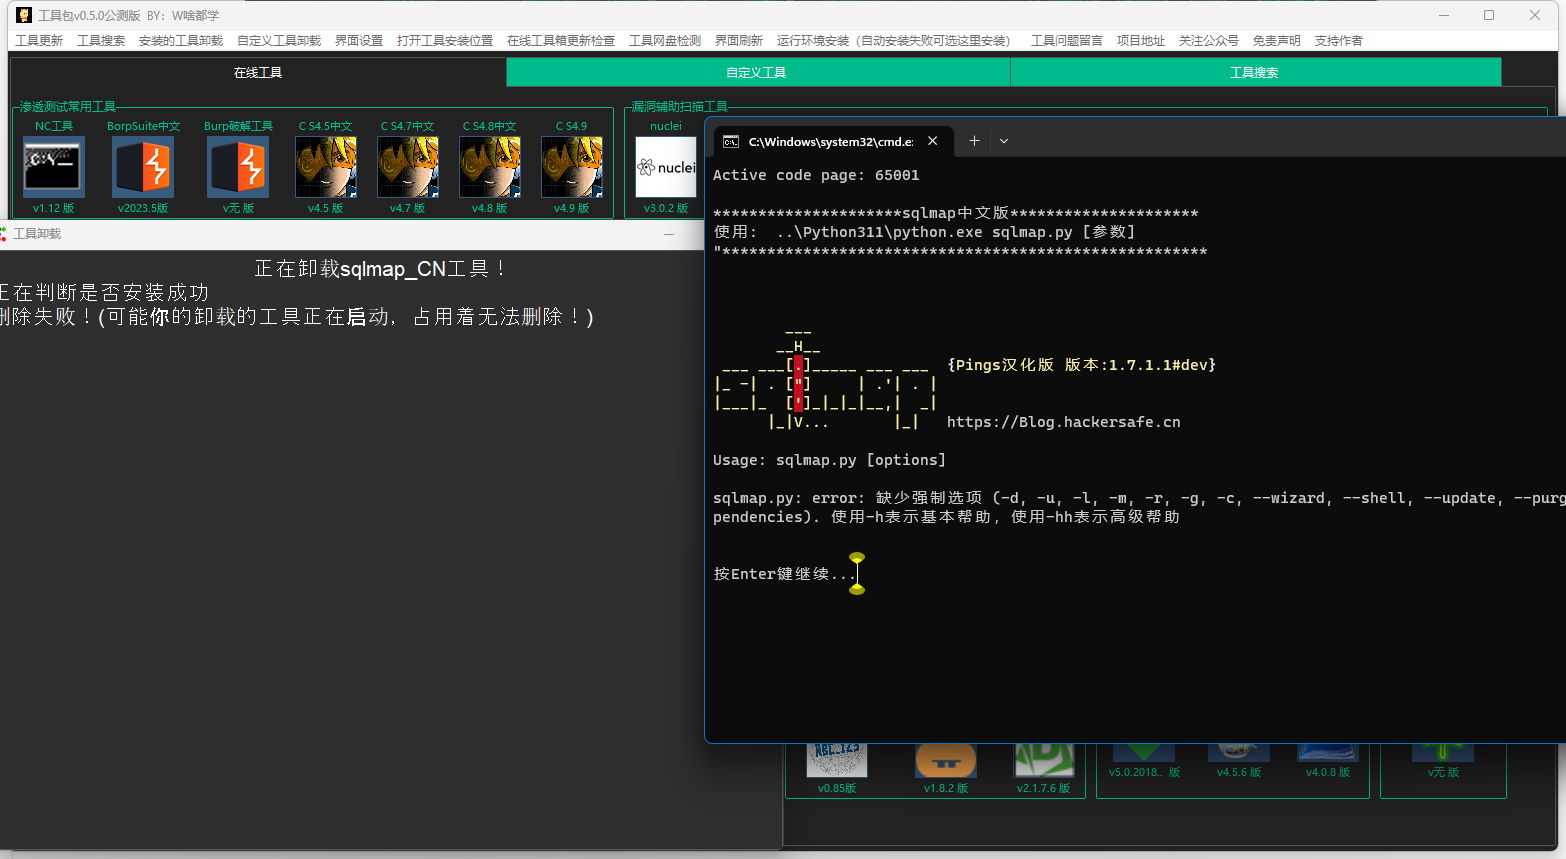Expand the terminal profile dropdown arrow
Screen dimensions: 1566x859
1004,141
